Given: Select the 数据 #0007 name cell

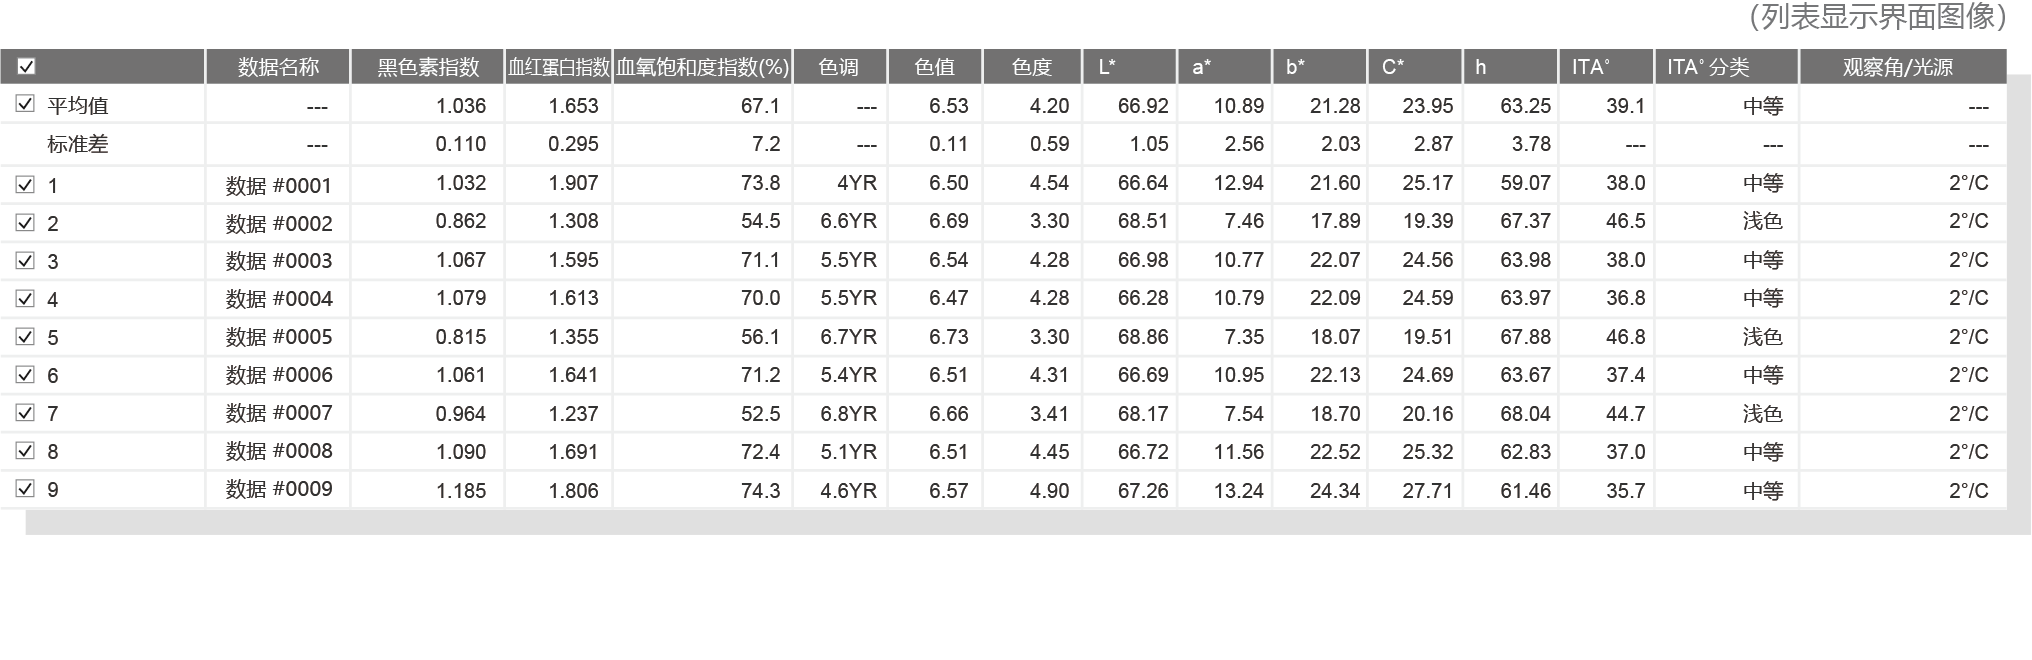Looking at the screenshot, I should click(x=278, y=413).
